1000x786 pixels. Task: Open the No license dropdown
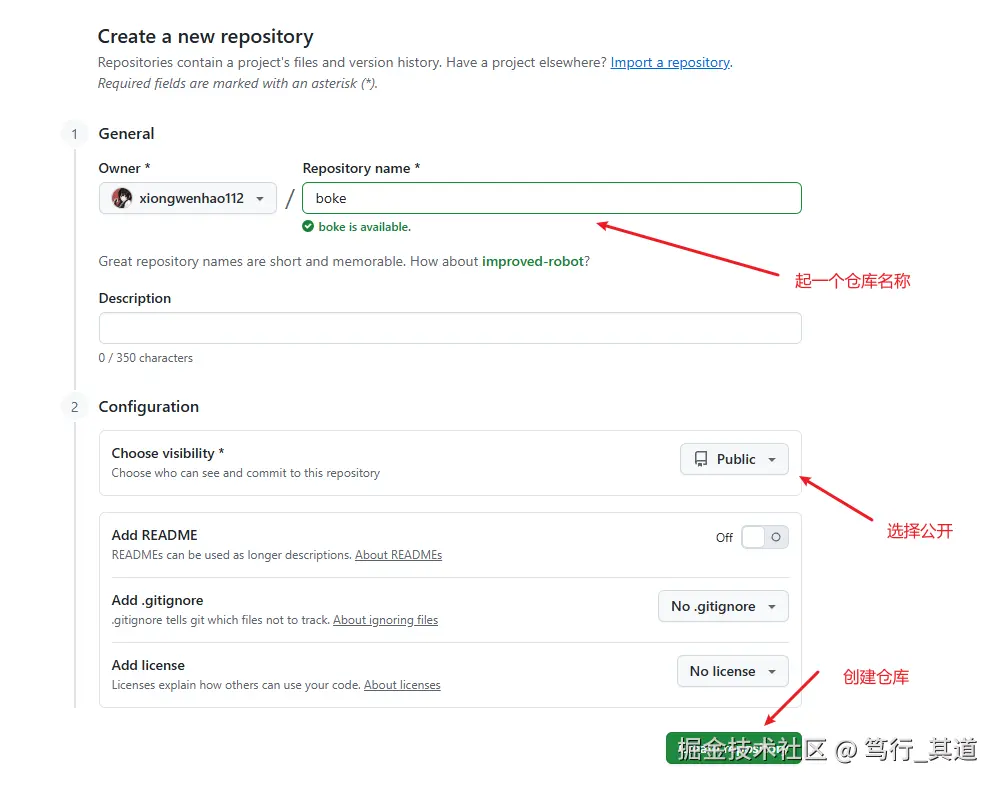click(x=732, y=671)
